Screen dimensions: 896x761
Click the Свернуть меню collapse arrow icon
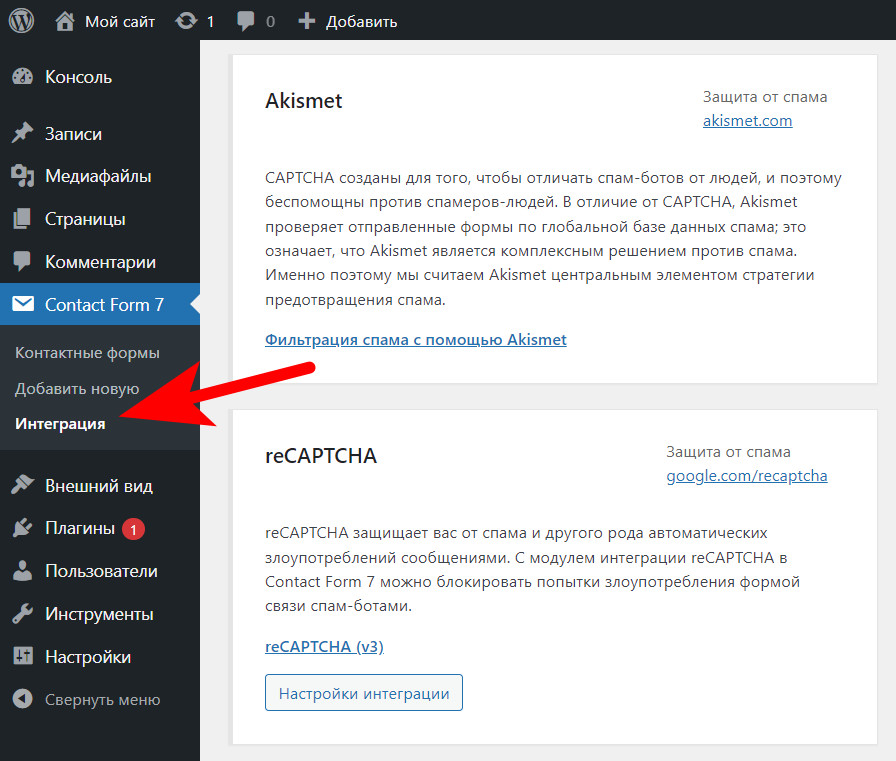click(23, 699)
